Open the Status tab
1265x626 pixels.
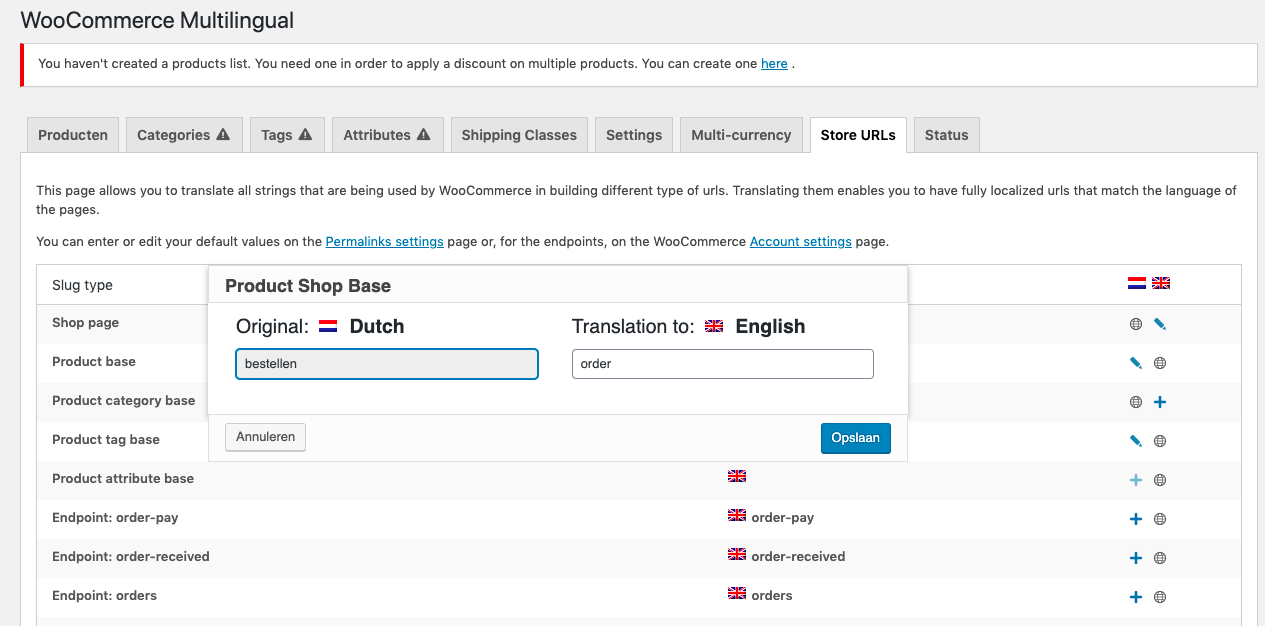[x=946, y=135]
